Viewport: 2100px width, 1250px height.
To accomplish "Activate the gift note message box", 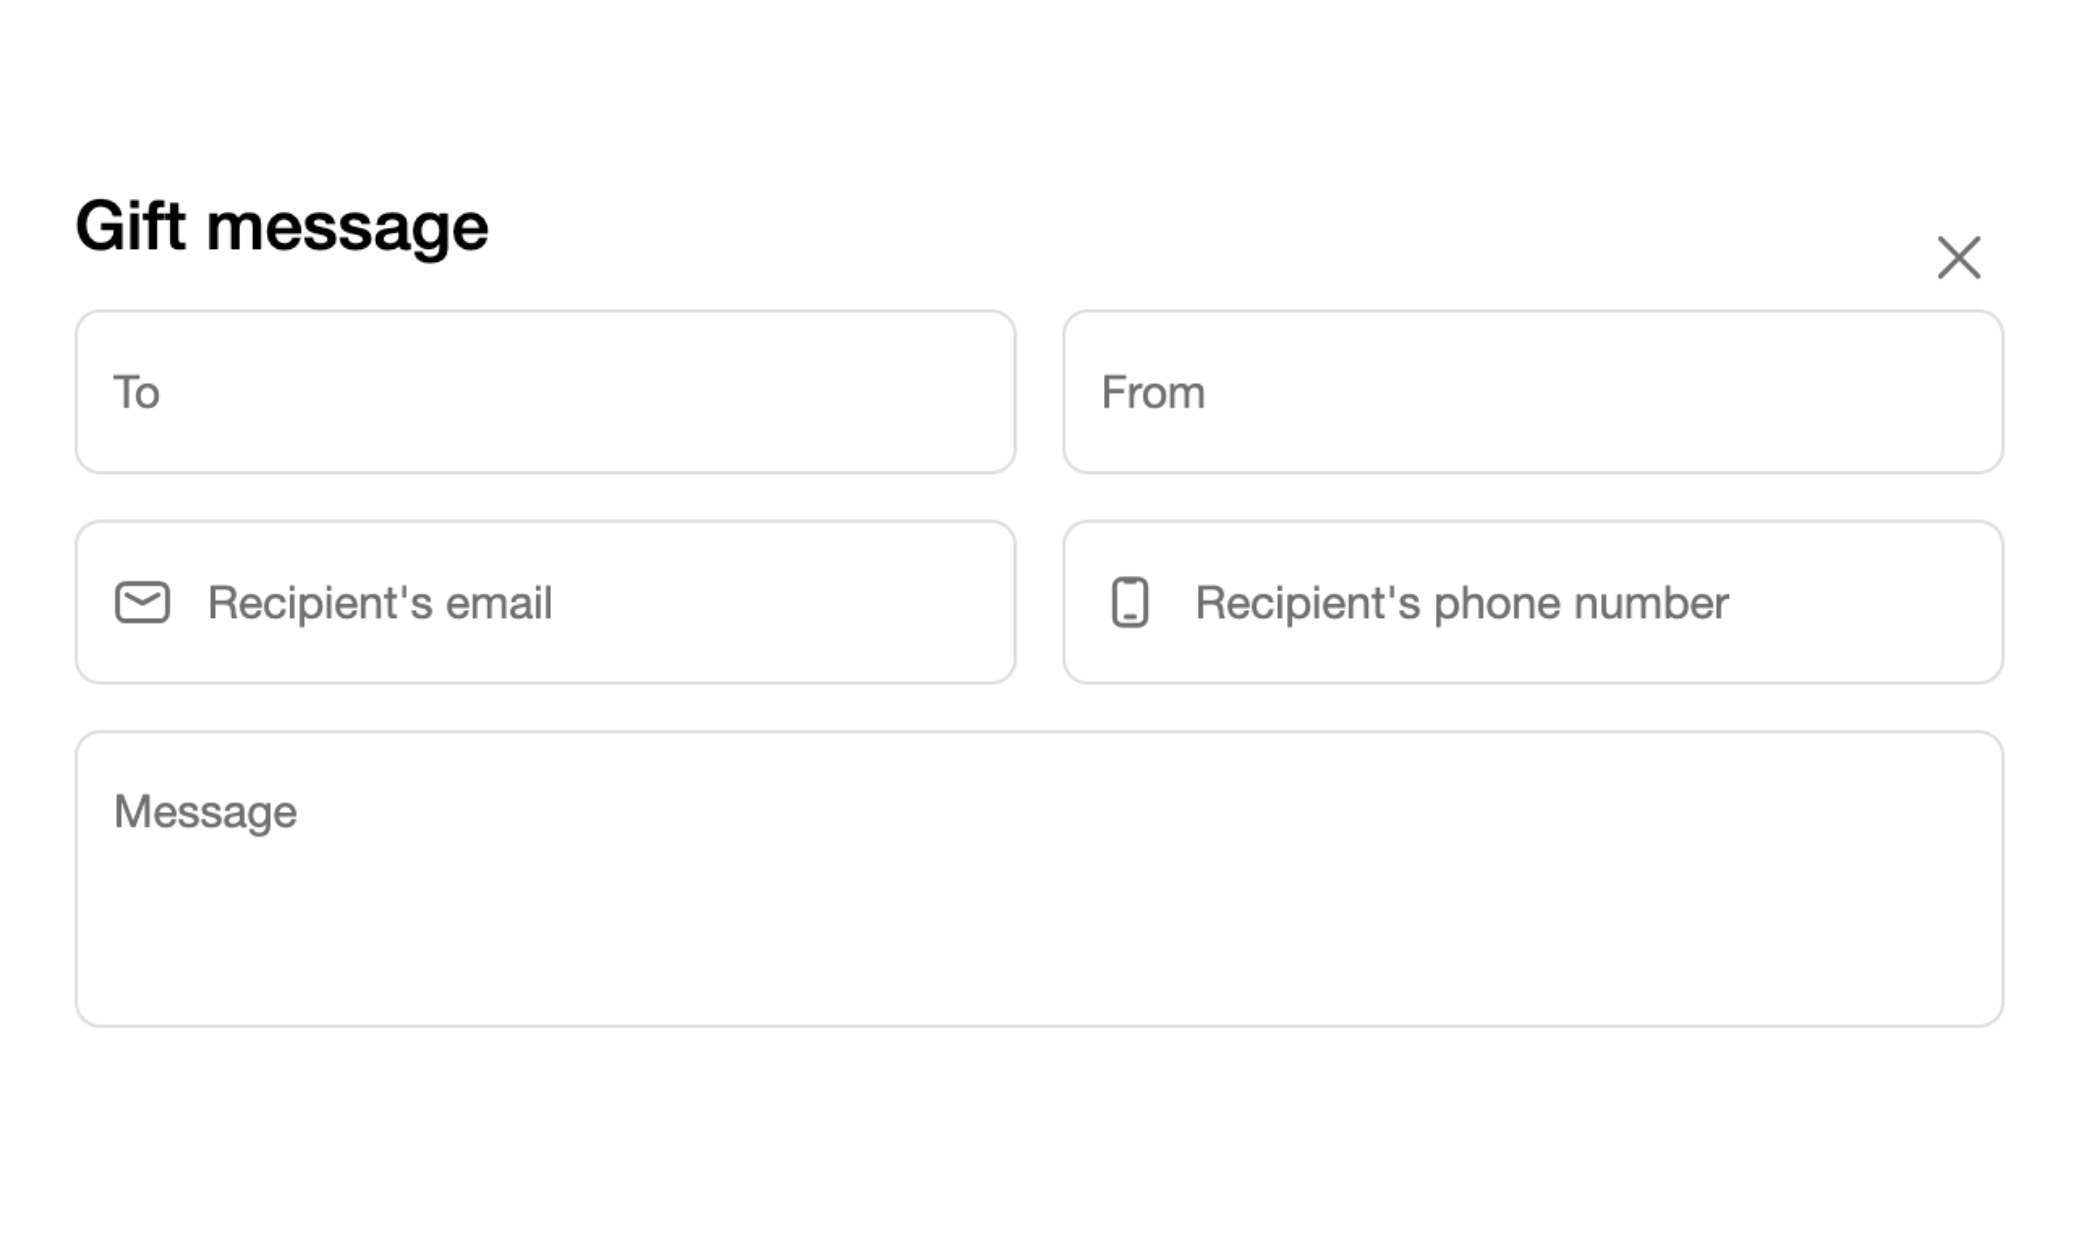I will 1038,900.
